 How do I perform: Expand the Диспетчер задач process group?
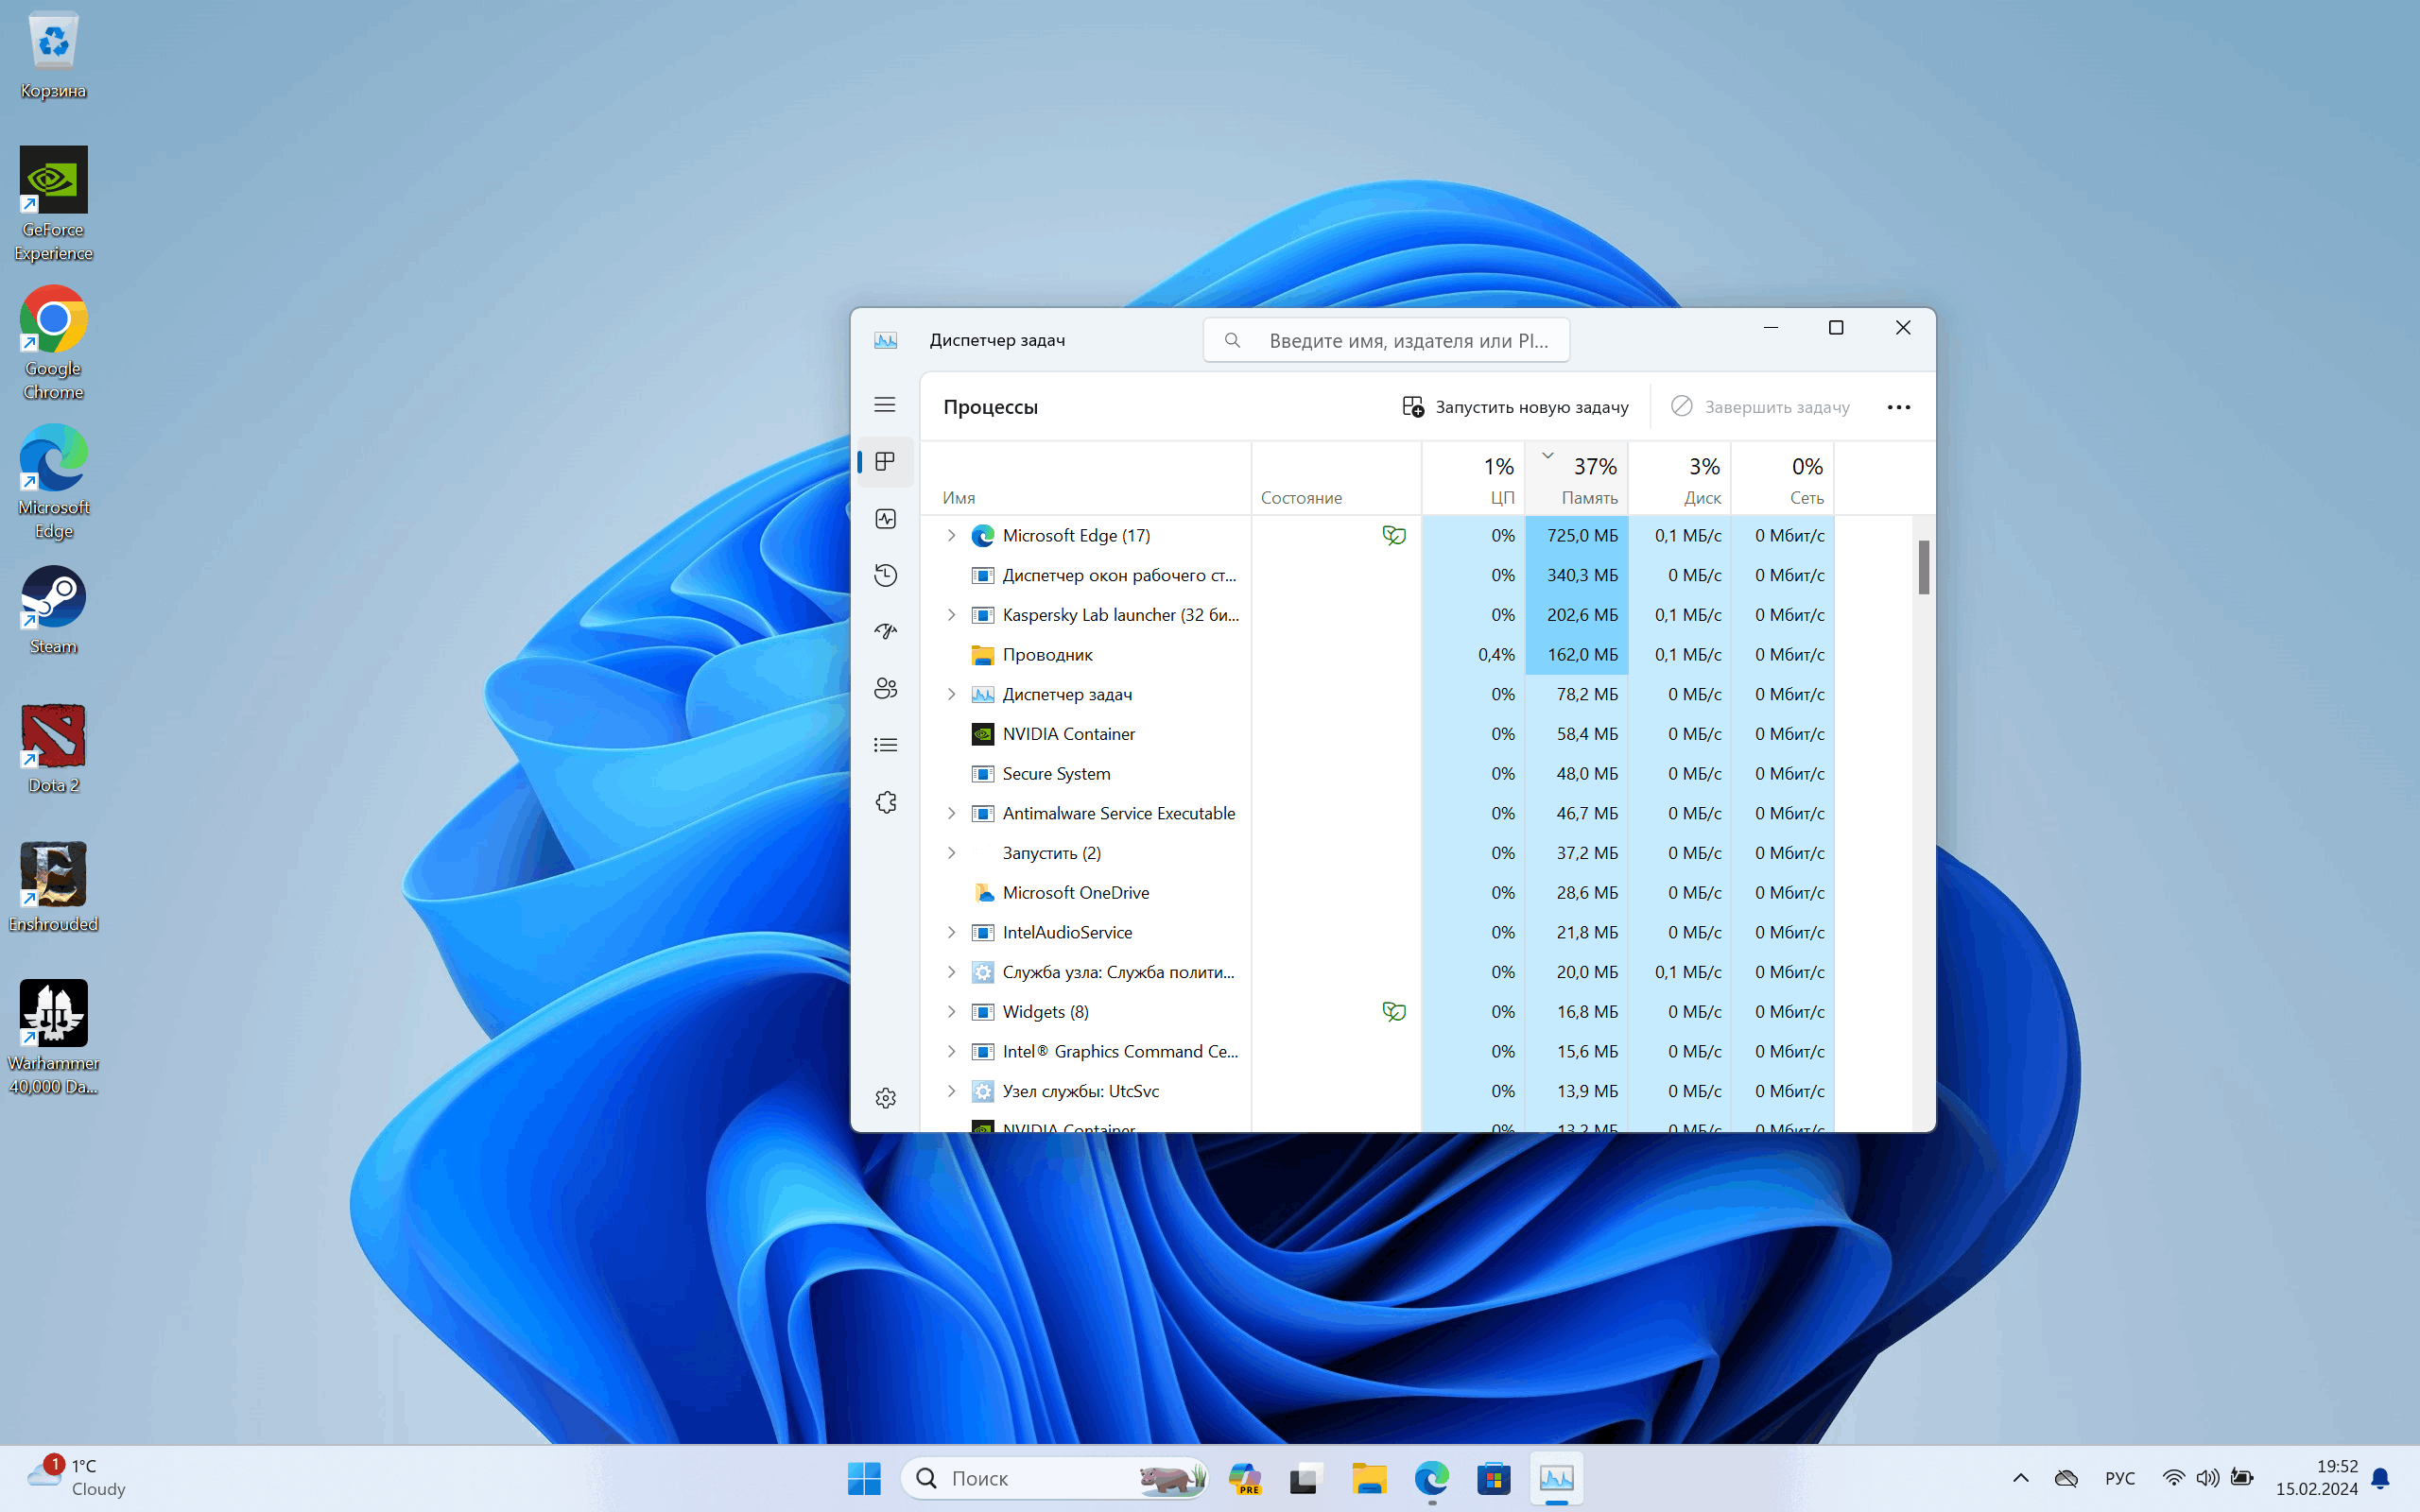pyautogui.click(x=951, y=694)
